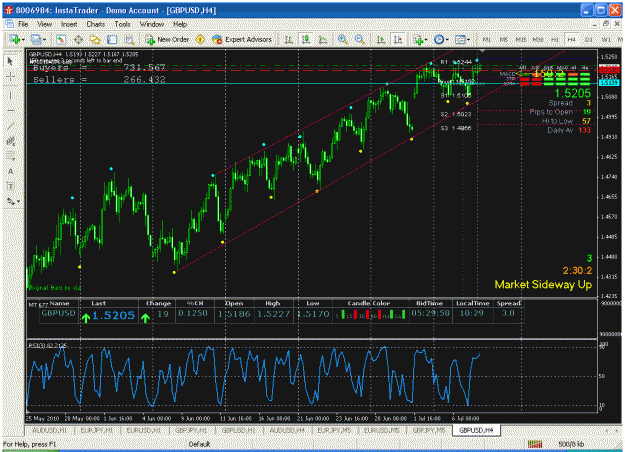Click the 'Default' profile in status bar
Image resolution: width=625 pixels, height=452 pixels.
tap(200, 444)
